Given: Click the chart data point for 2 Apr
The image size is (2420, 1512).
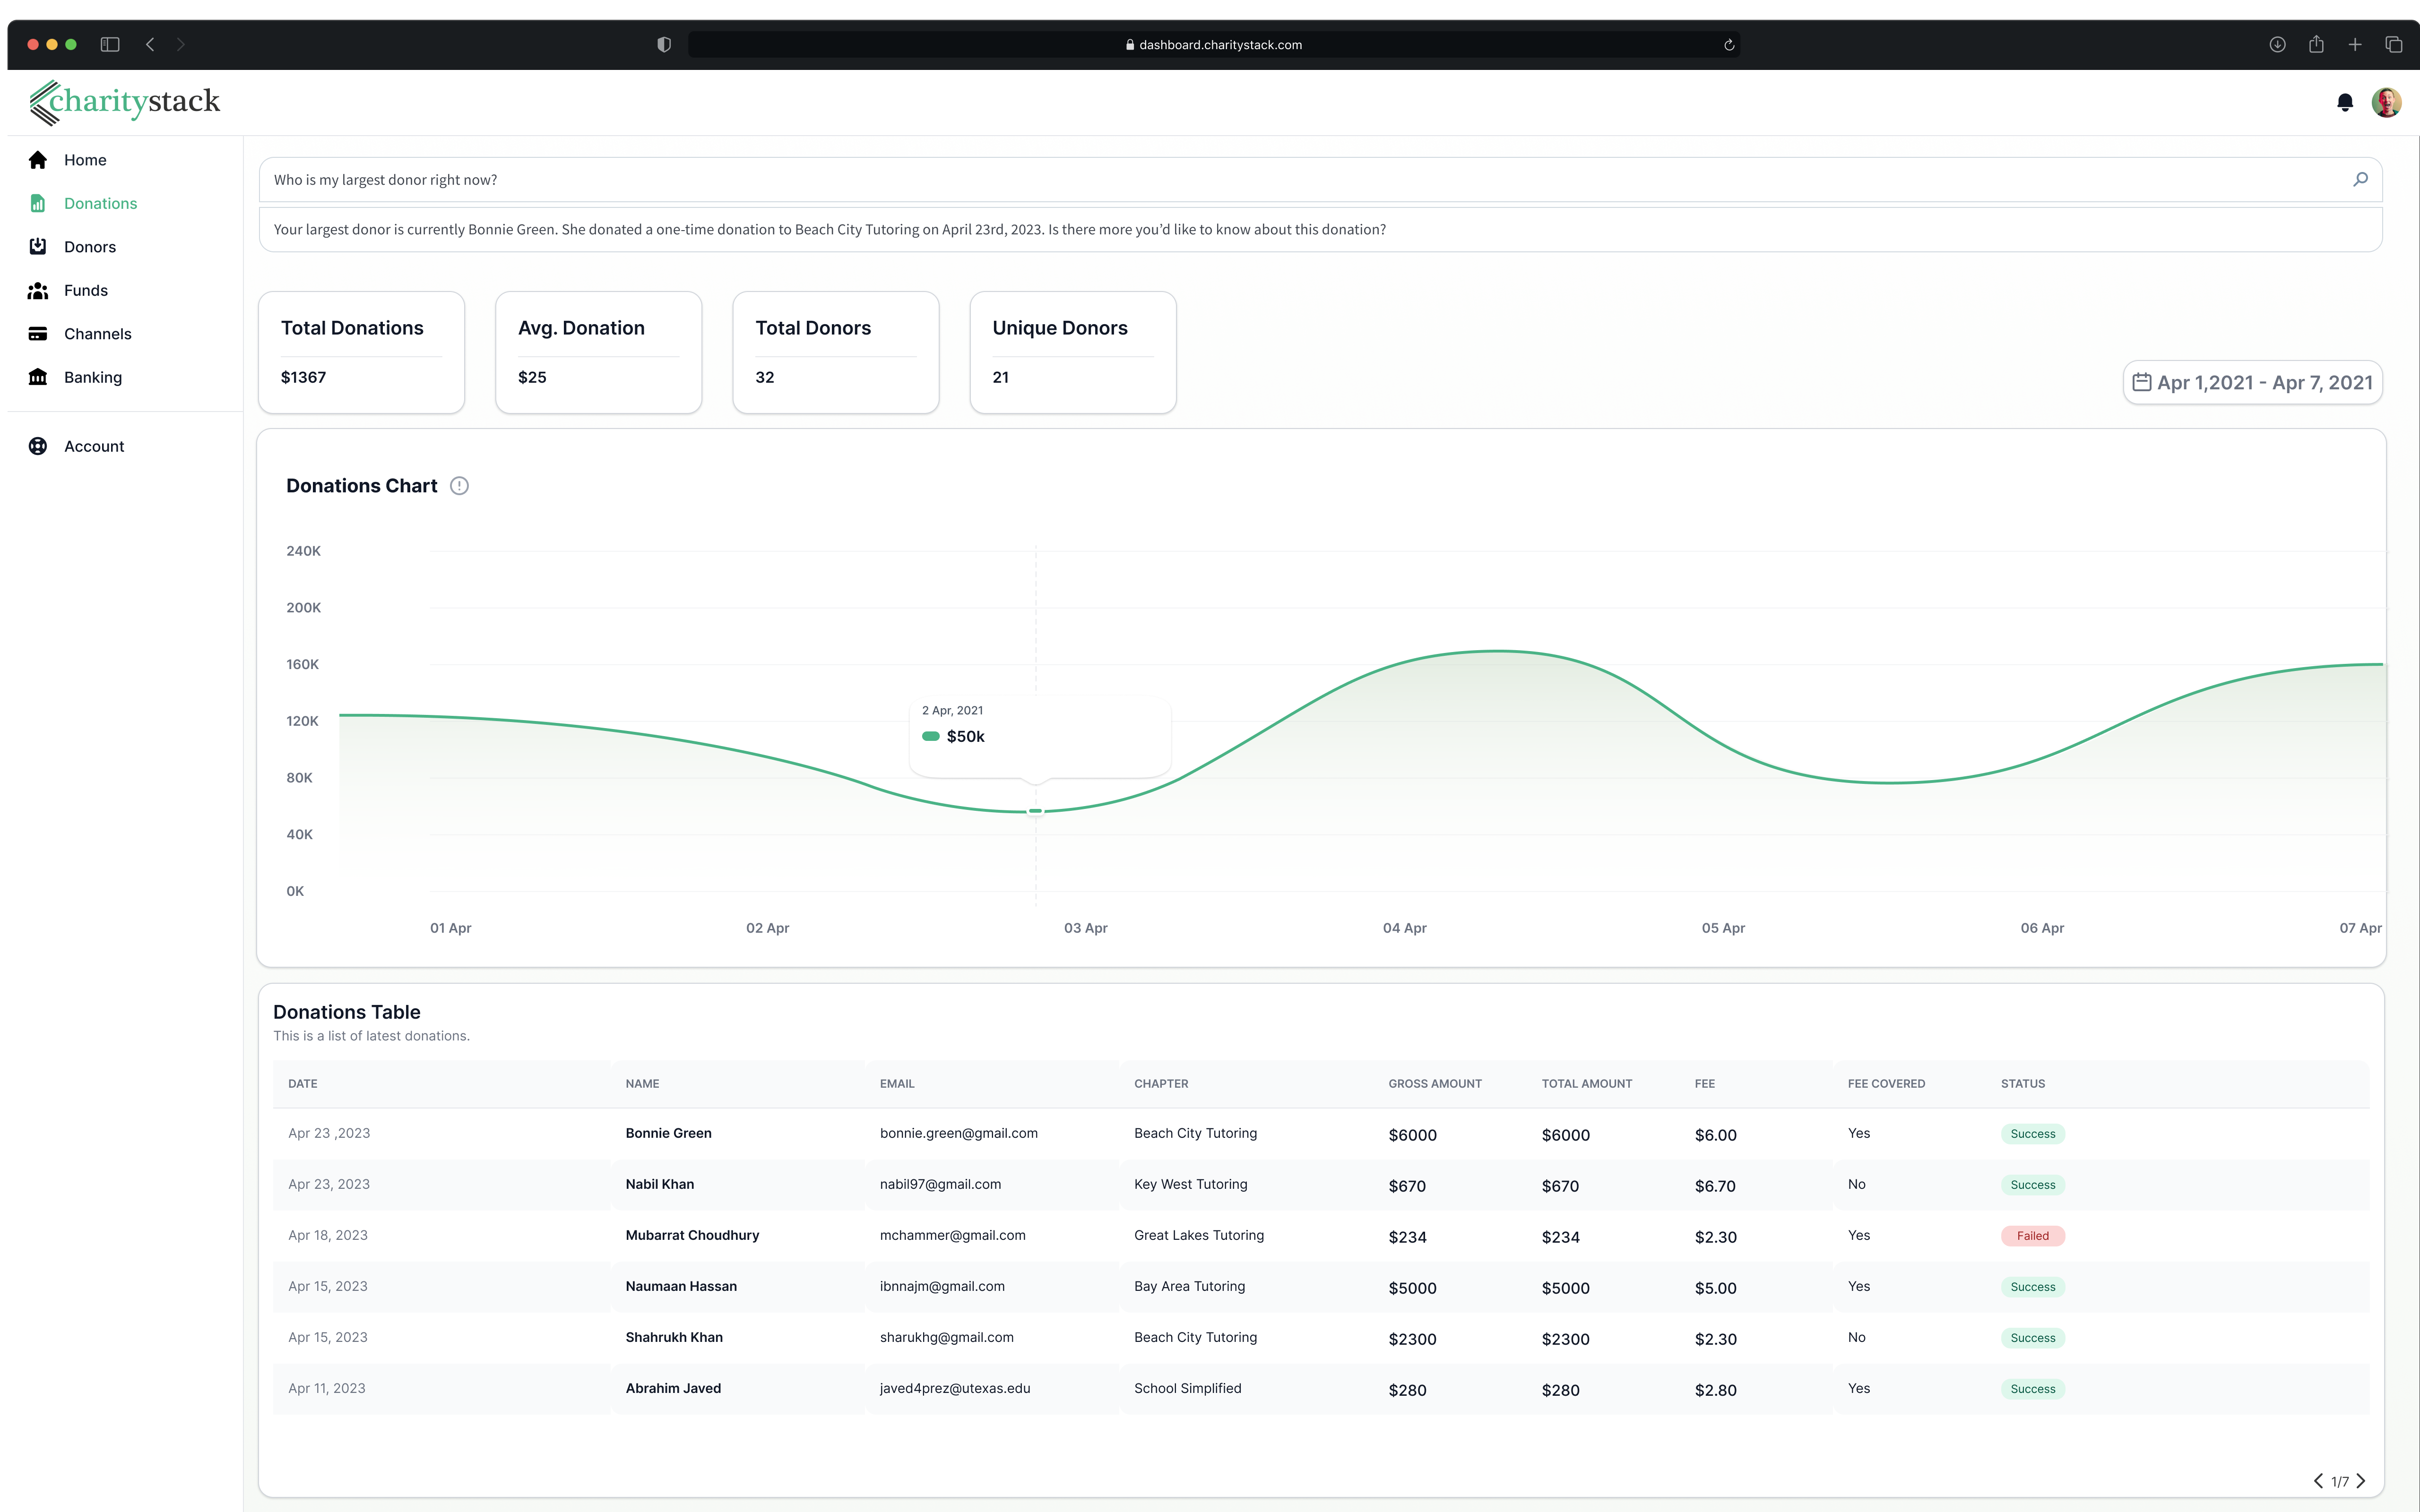Looking at the screenshot, I should tap(1035, 811).
